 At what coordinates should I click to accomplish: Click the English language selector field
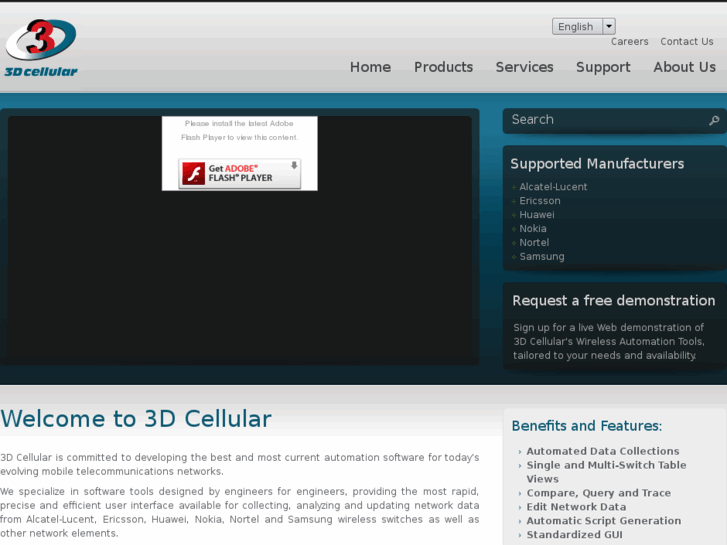point(584,26)
